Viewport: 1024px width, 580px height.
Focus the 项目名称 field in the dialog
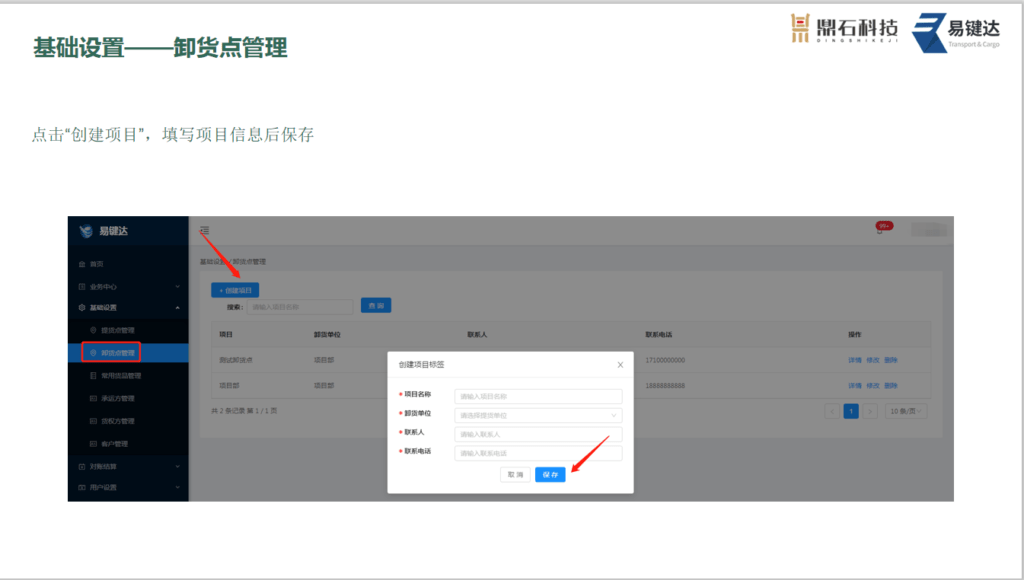click(x=538, y=396)
